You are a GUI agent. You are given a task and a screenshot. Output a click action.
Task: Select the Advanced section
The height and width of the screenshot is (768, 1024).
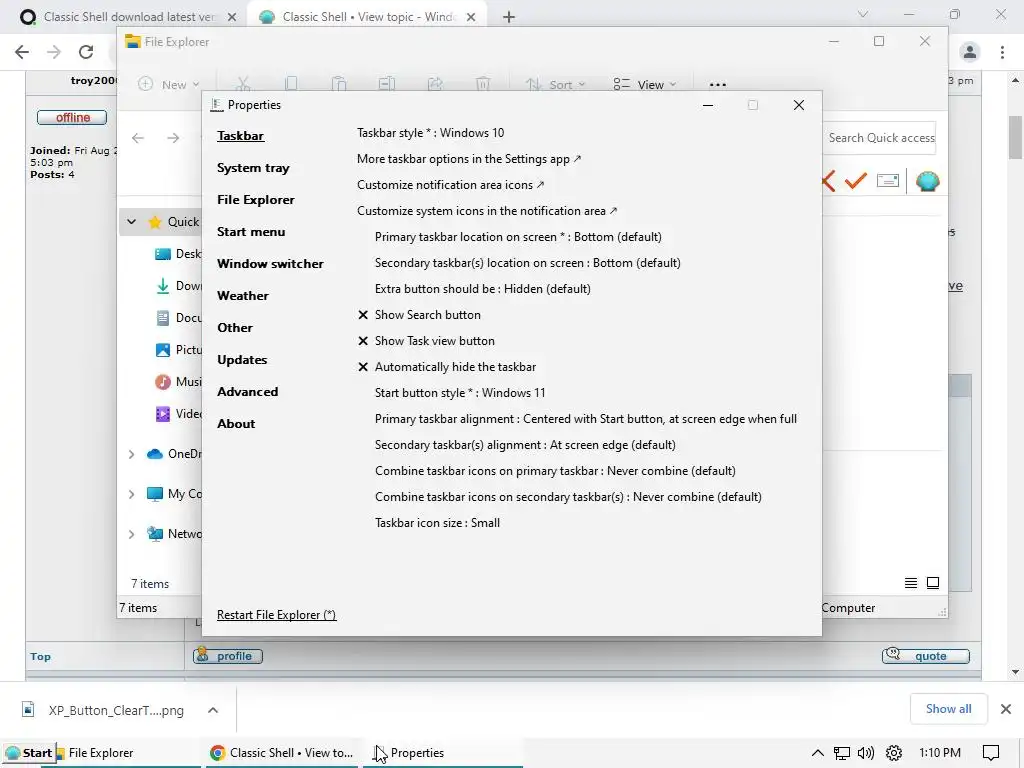click(248, 392)
